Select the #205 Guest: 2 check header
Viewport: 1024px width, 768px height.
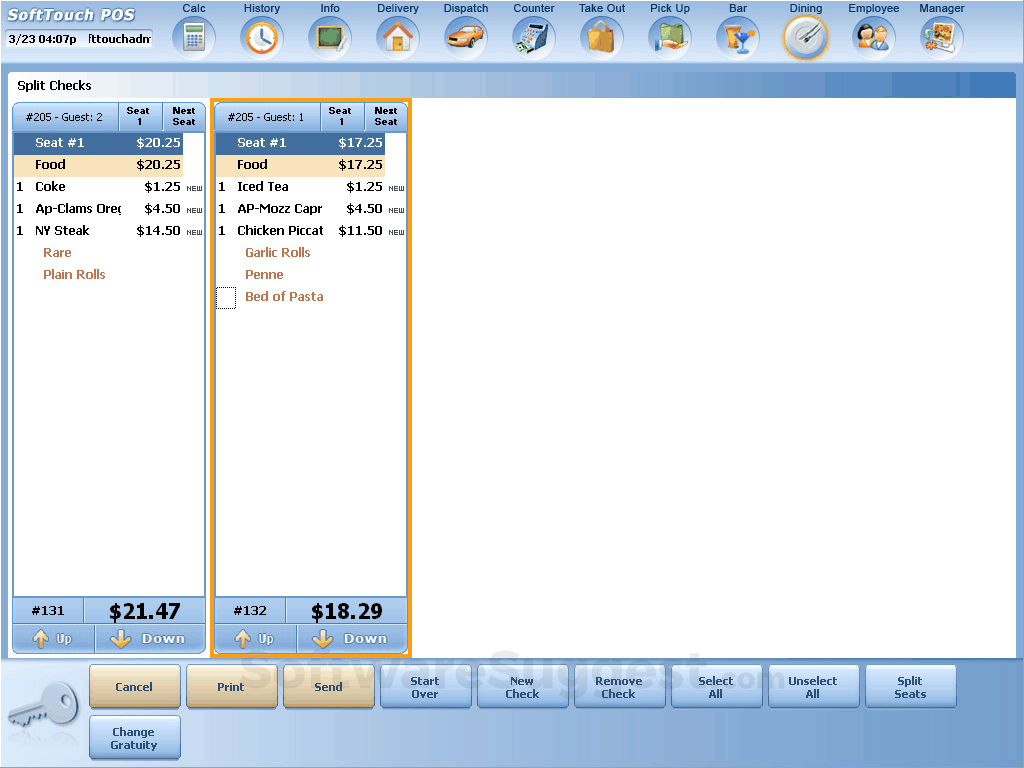click(x=64, y=116)
